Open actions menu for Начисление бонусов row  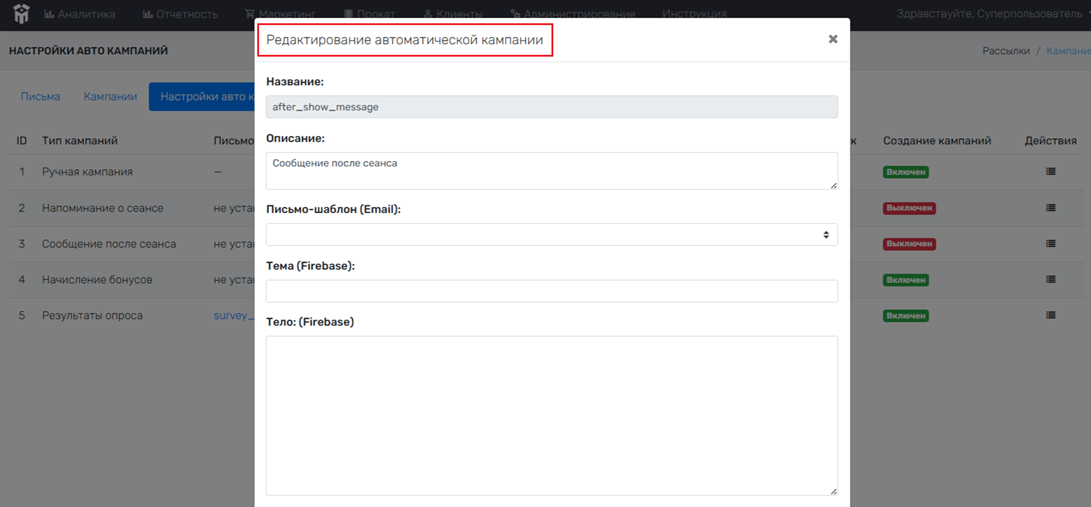(x=1050, y=280)
